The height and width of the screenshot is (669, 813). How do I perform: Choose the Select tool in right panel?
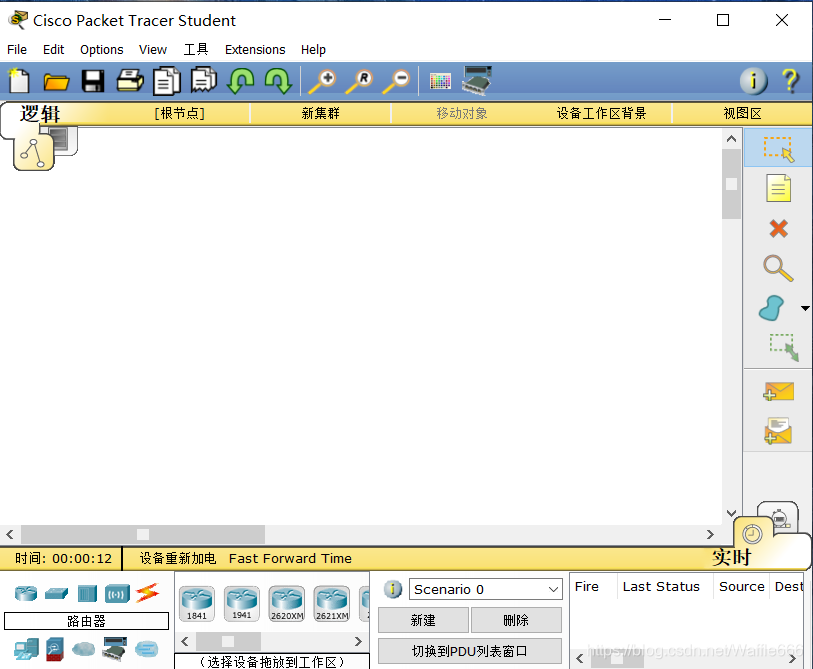[x=778, y=148]
